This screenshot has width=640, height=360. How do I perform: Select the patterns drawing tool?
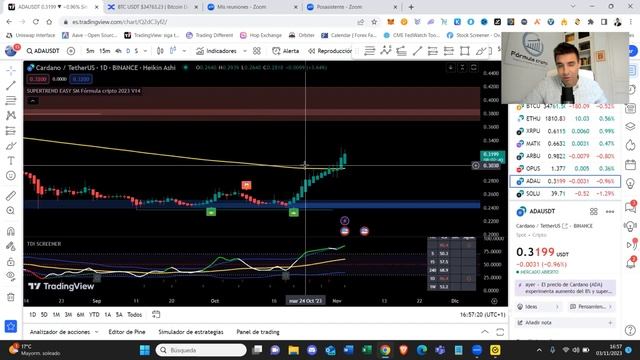tap(11, 116)
